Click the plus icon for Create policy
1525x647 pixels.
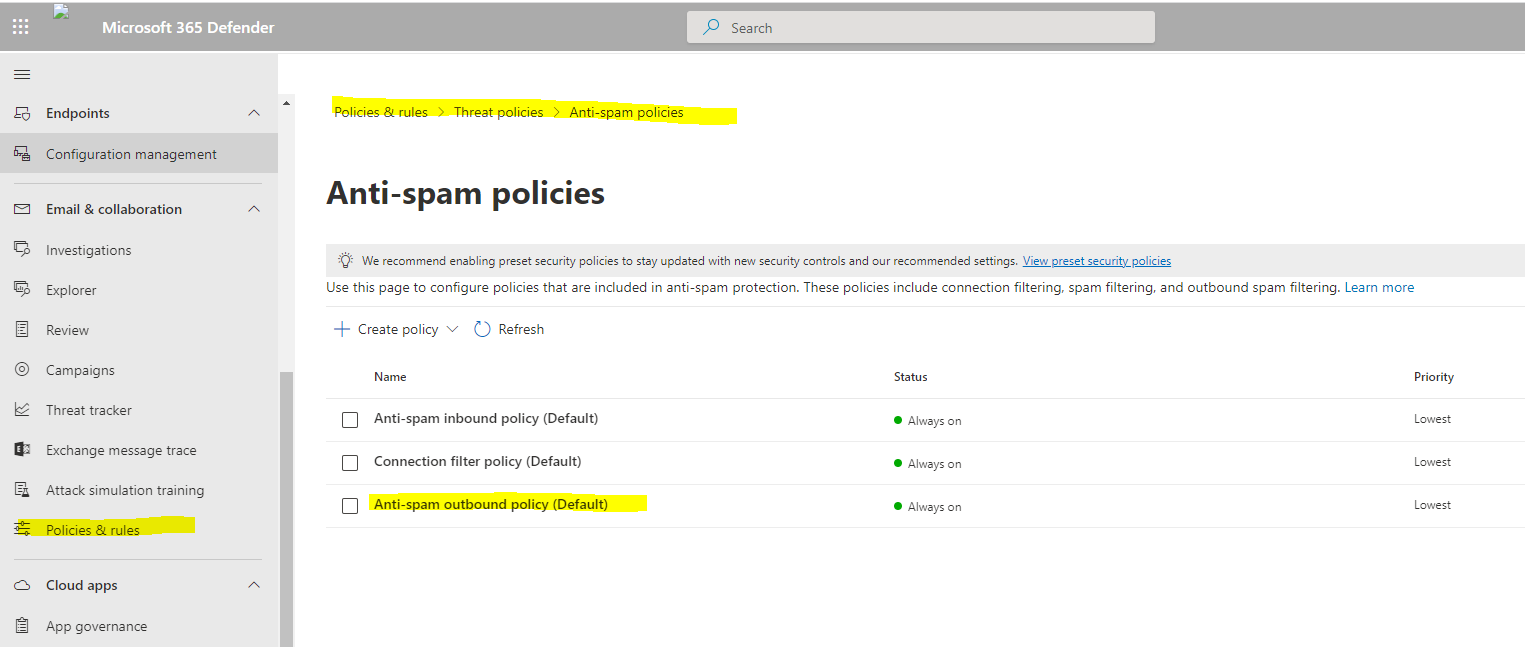[342, 329]
